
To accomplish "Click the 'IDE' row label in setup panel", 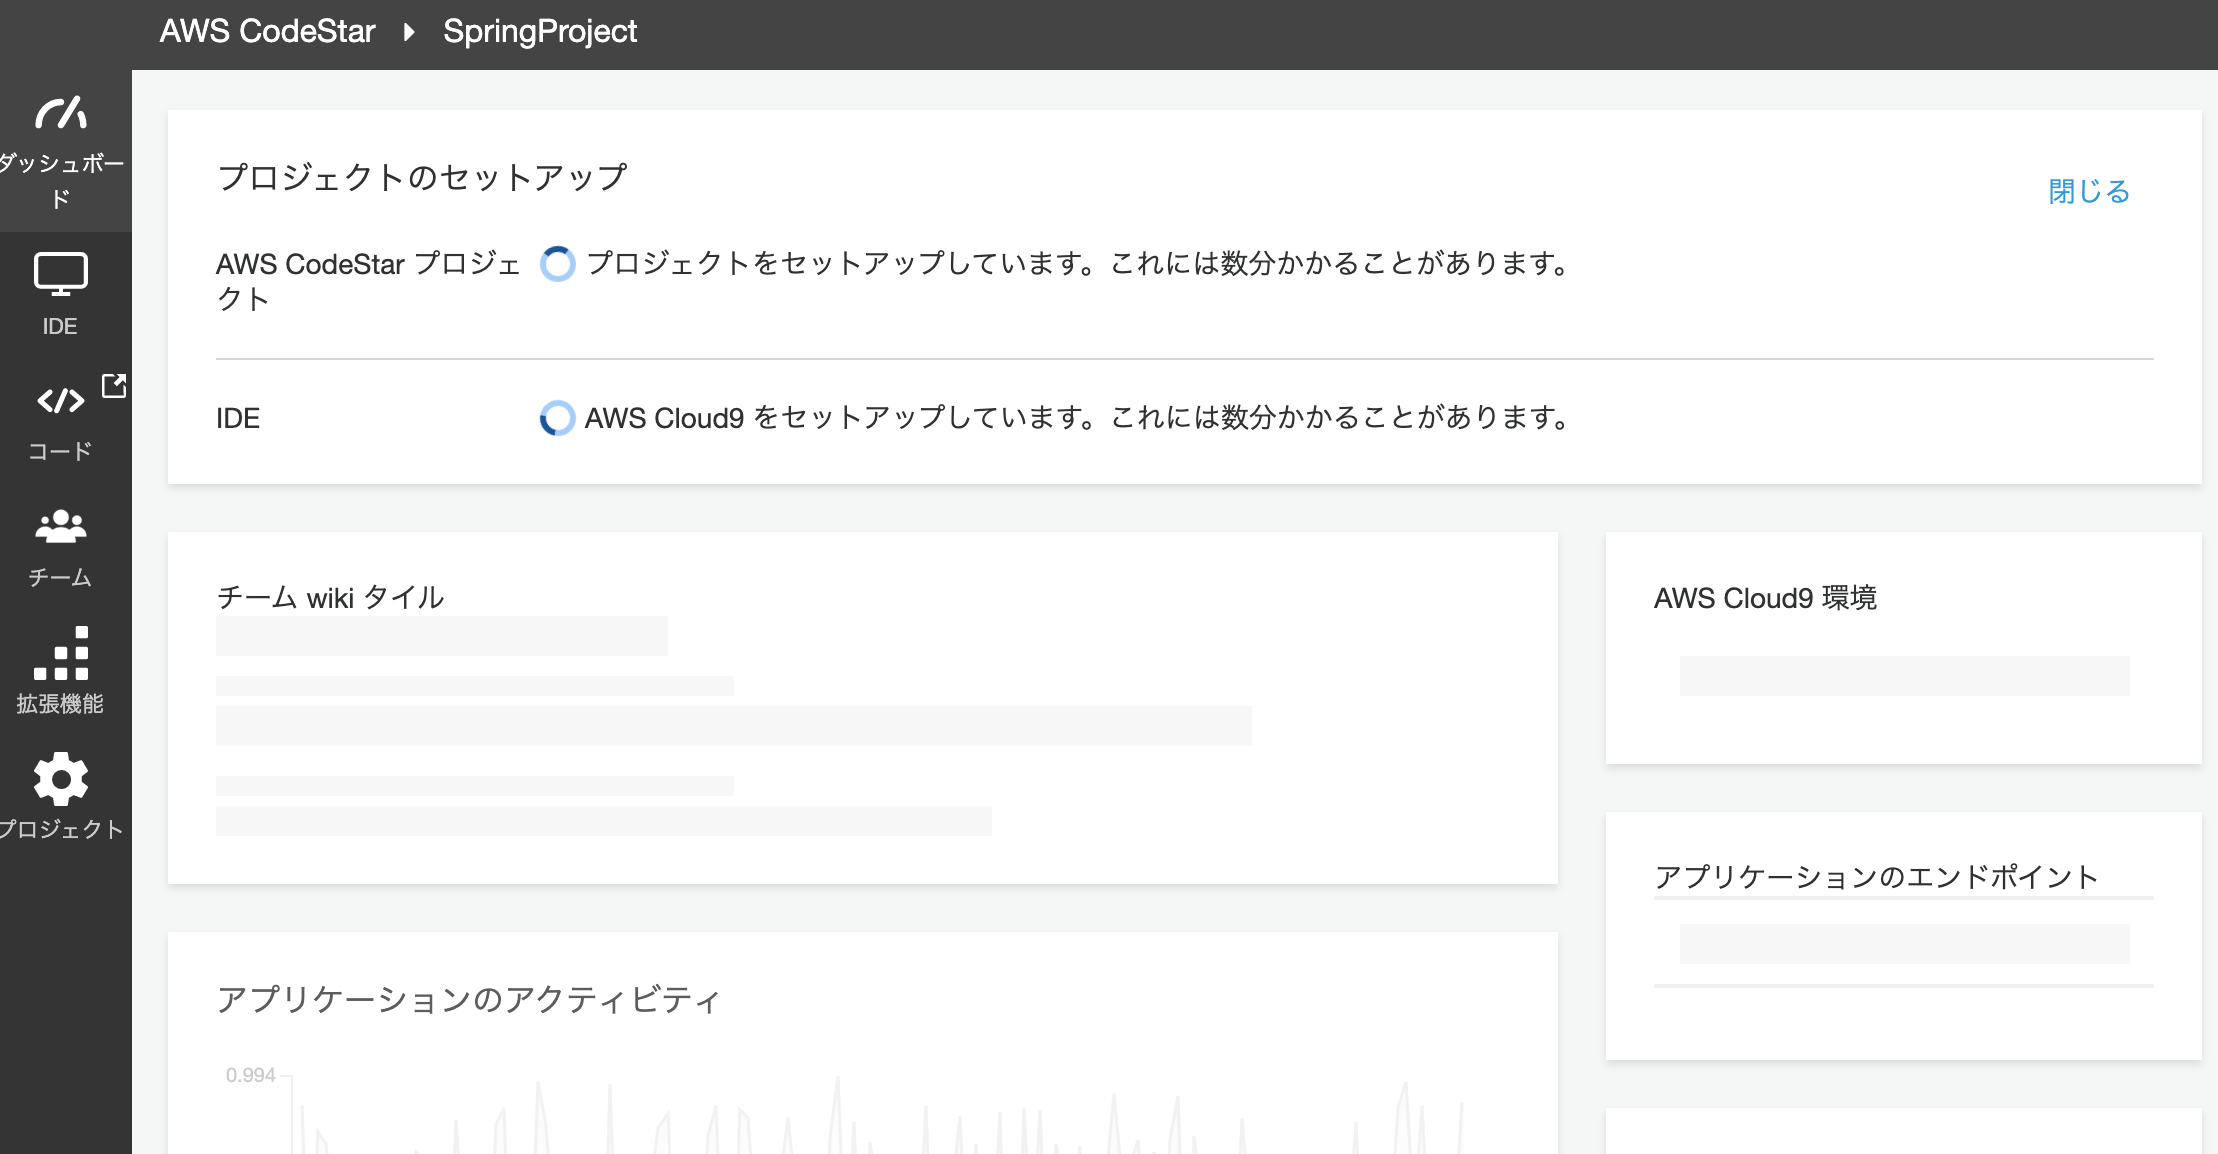I will click(238, 418).
